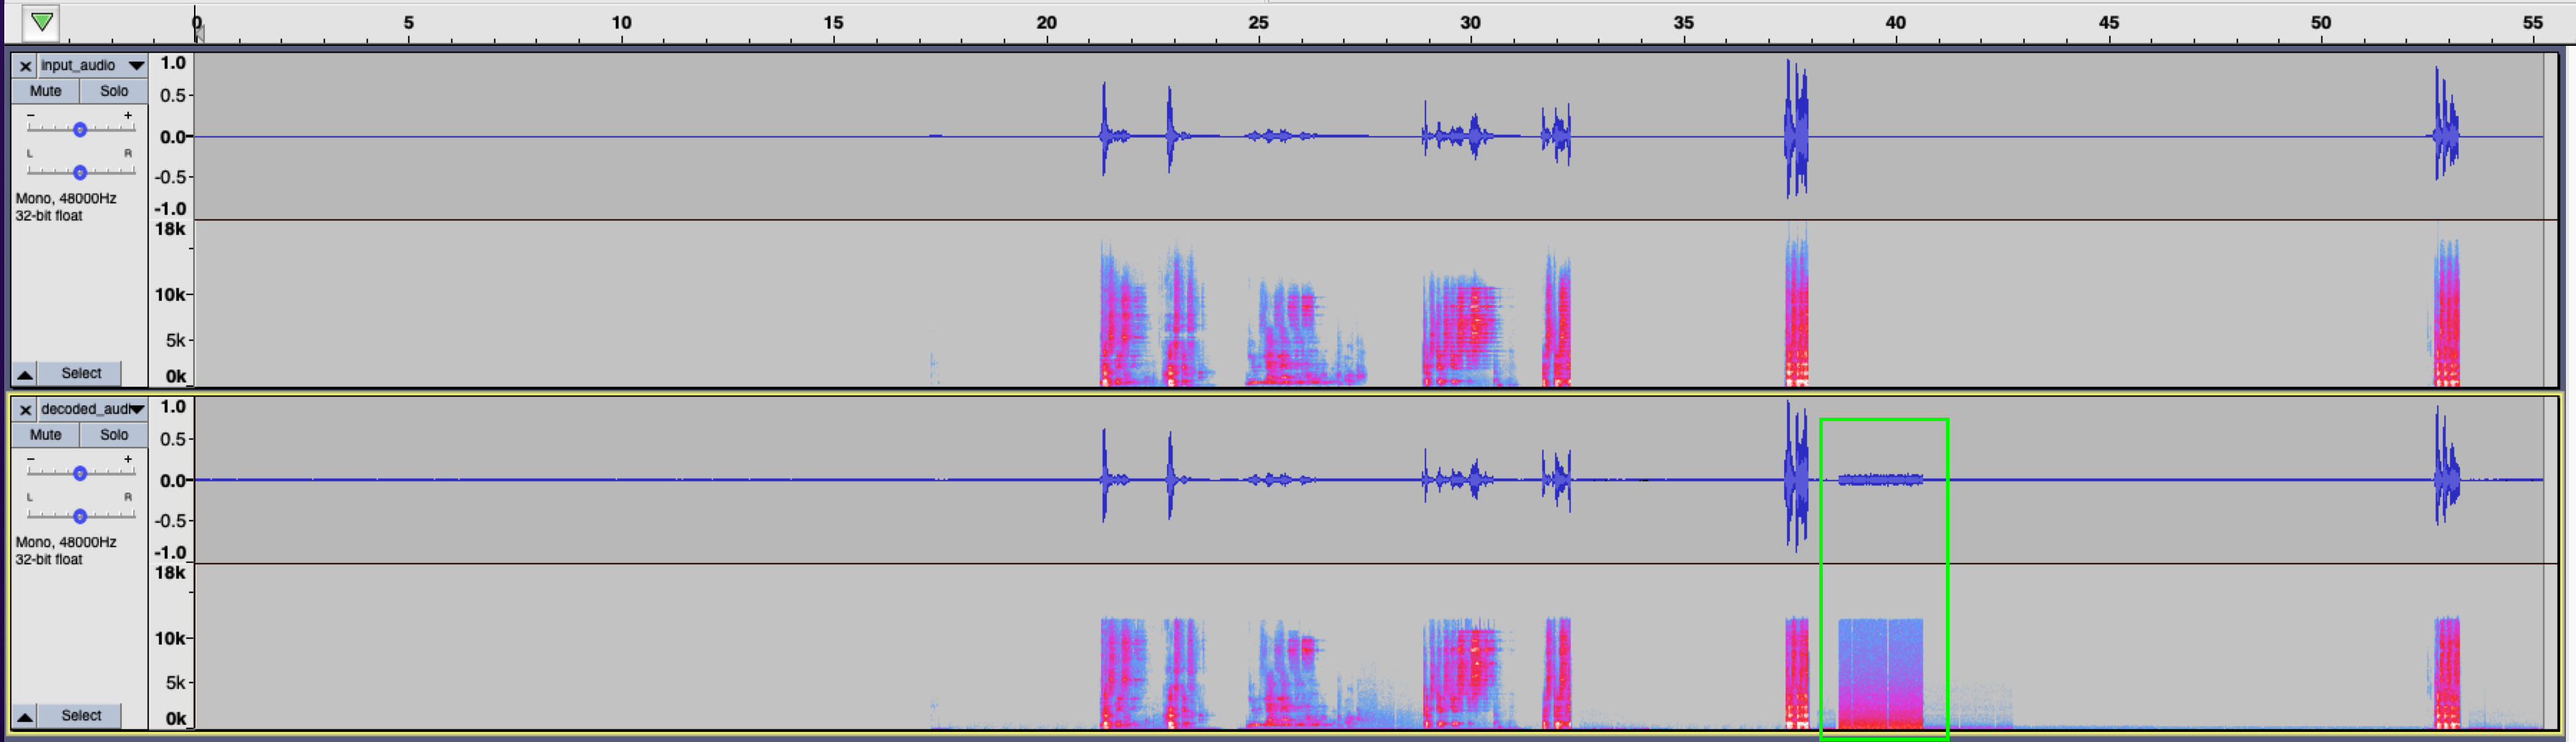Click the decoded_audio gain slider thumb
Viewport: 2576px width, 742px height.
click(80, 473)
